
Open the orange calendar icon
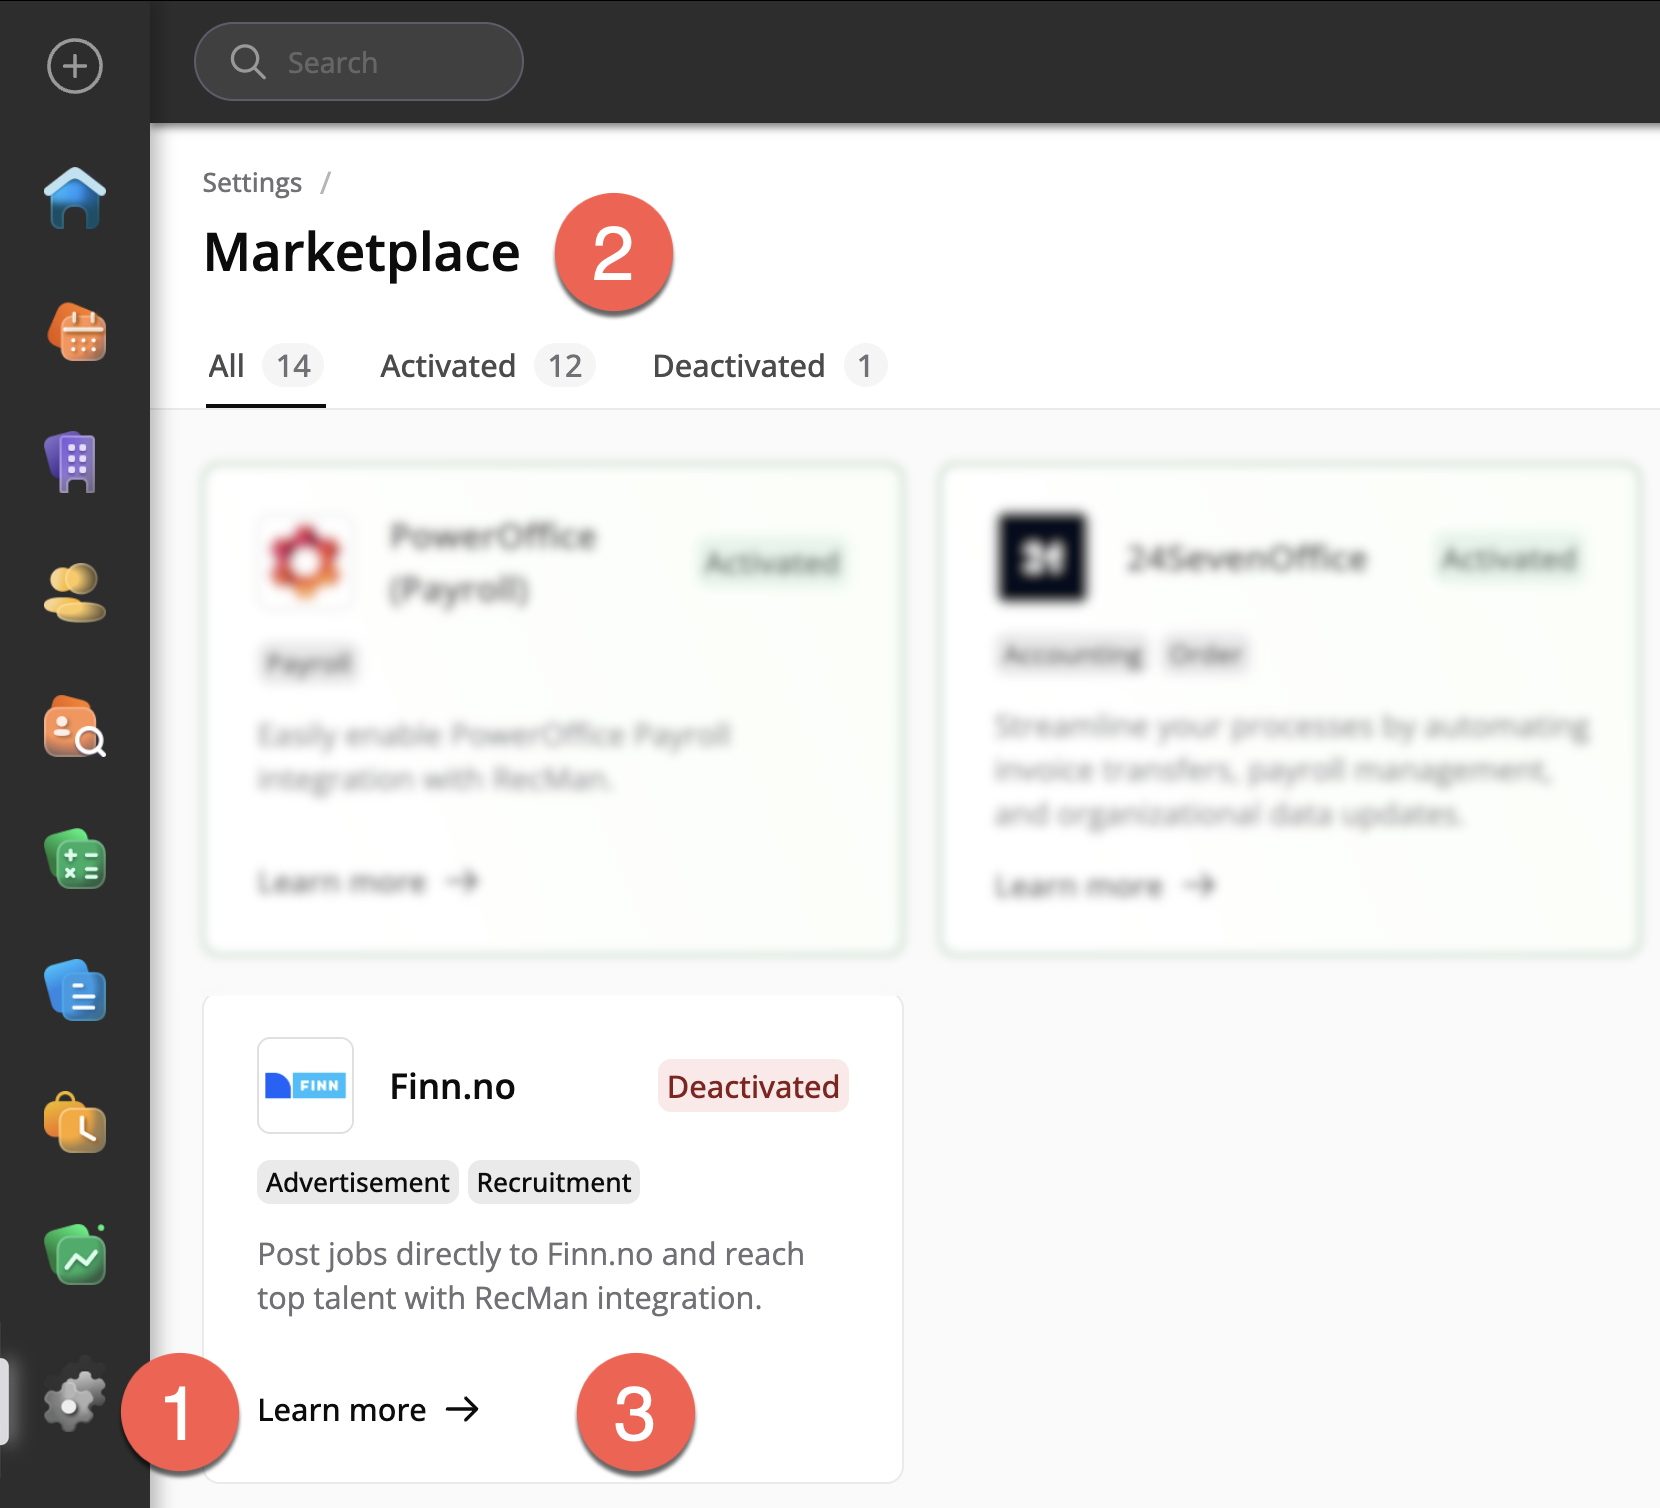click(77, 332)
